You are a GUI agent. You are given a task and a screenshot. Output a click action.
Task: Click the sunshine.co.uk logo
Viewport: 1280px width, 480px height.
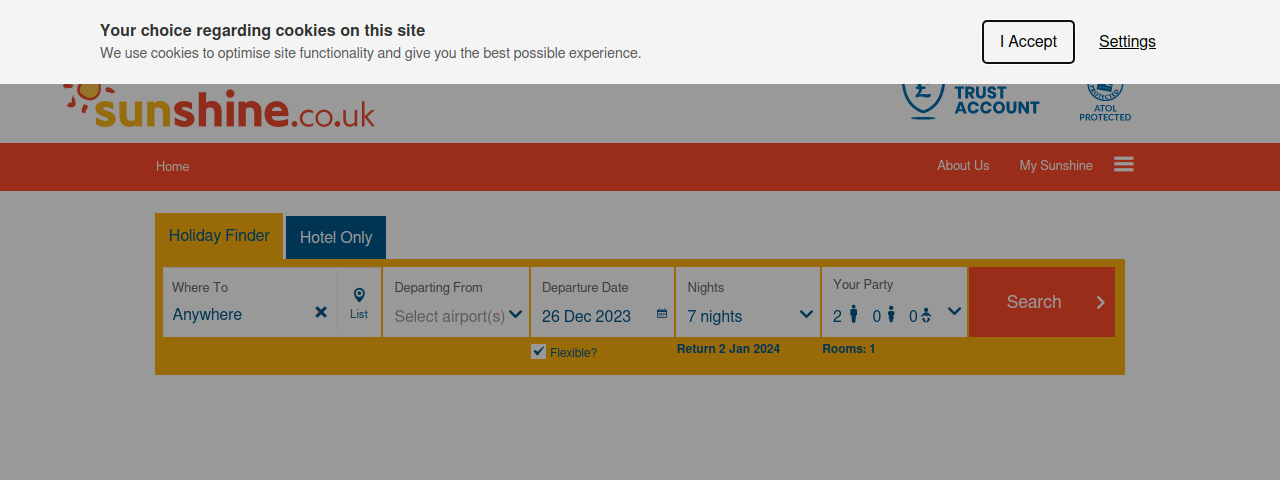[220, 106]
